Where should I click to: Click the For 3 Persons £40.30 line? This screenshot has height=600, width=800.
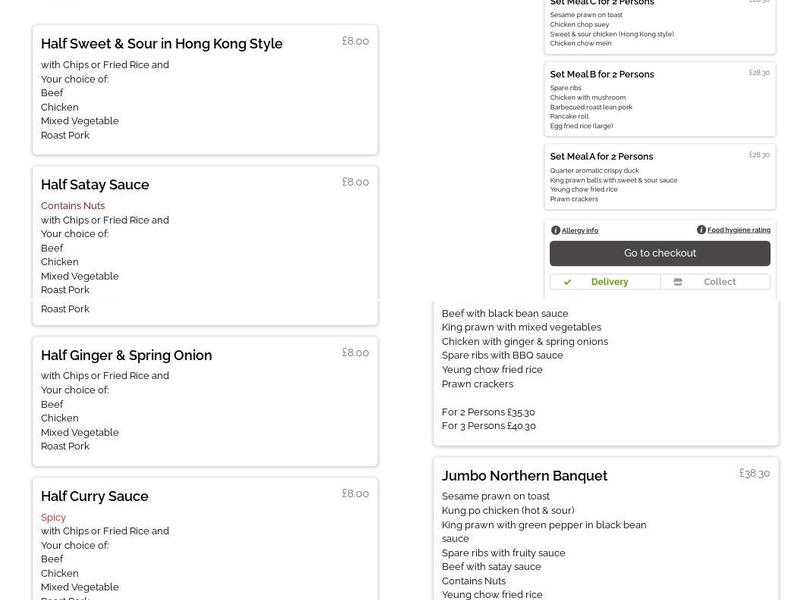pyautogui.click(x=489, y=425)
